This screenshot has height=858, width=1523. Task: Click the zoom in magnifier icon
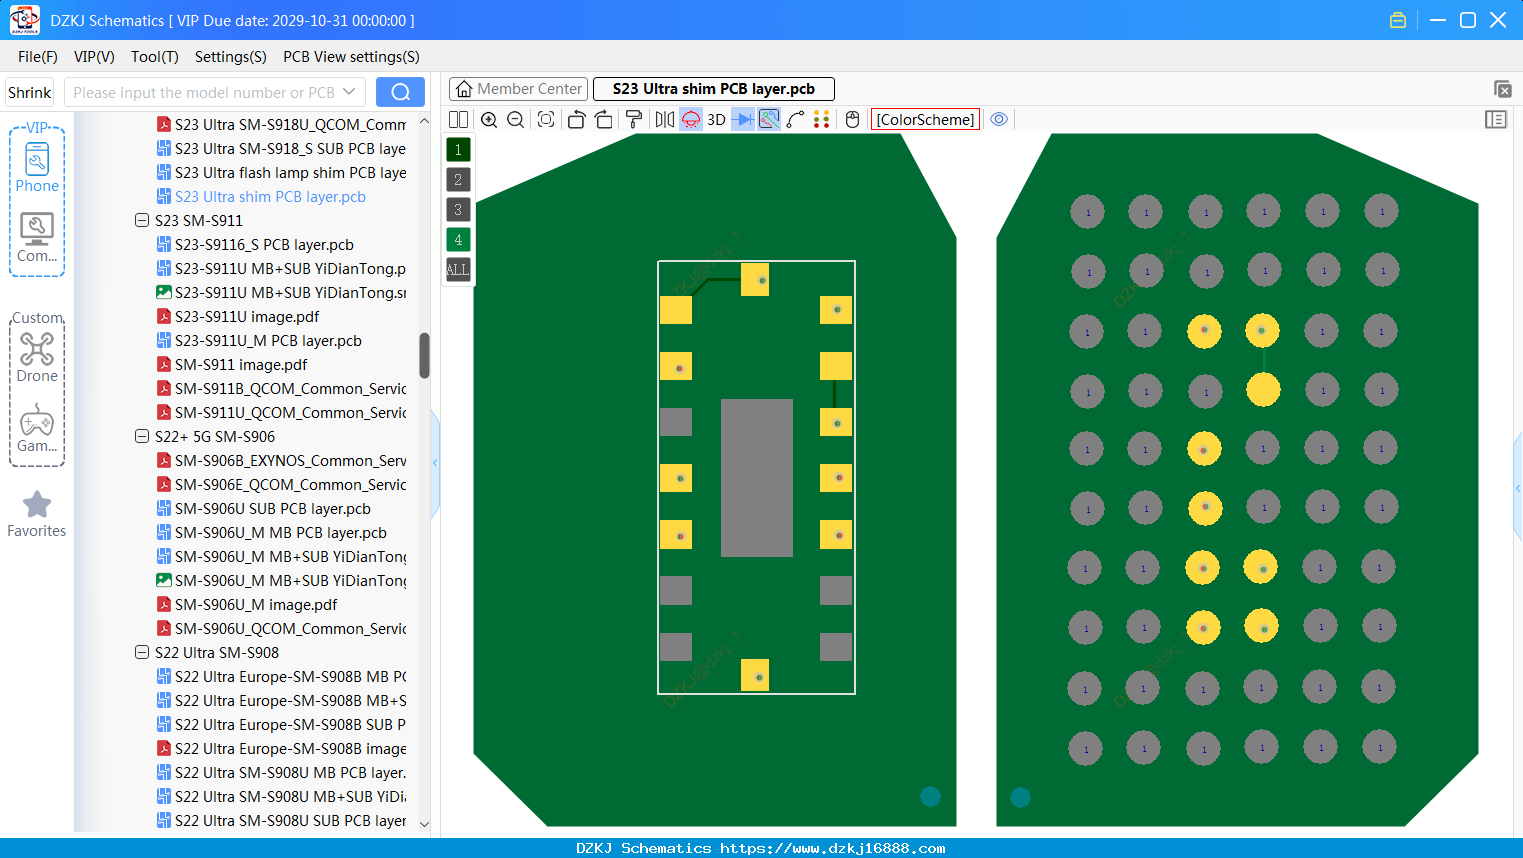click(489, 120)
